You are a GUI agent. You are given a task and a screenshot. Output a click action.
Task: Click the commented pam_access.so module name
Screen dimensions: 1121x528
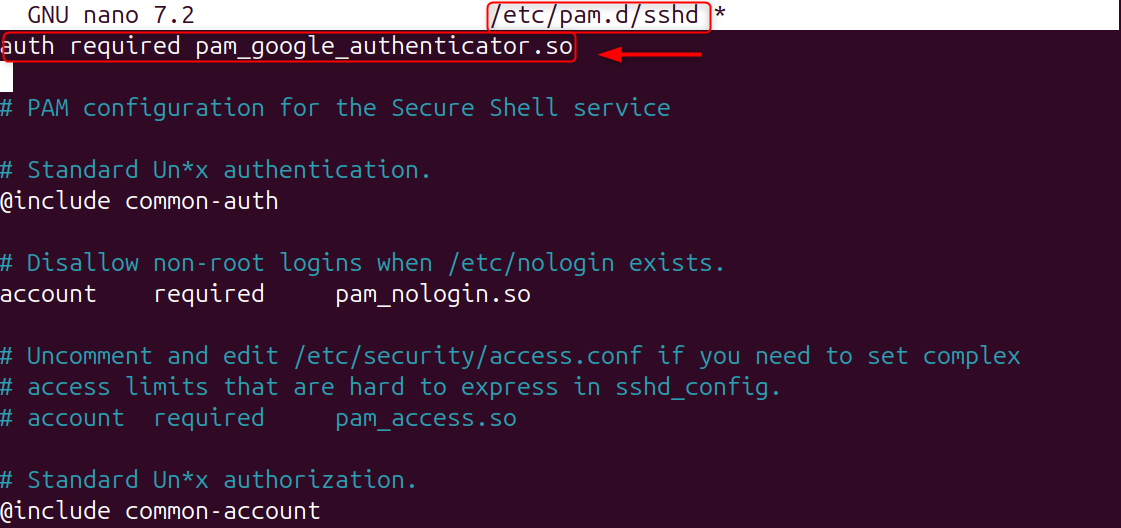coord(425,418)
